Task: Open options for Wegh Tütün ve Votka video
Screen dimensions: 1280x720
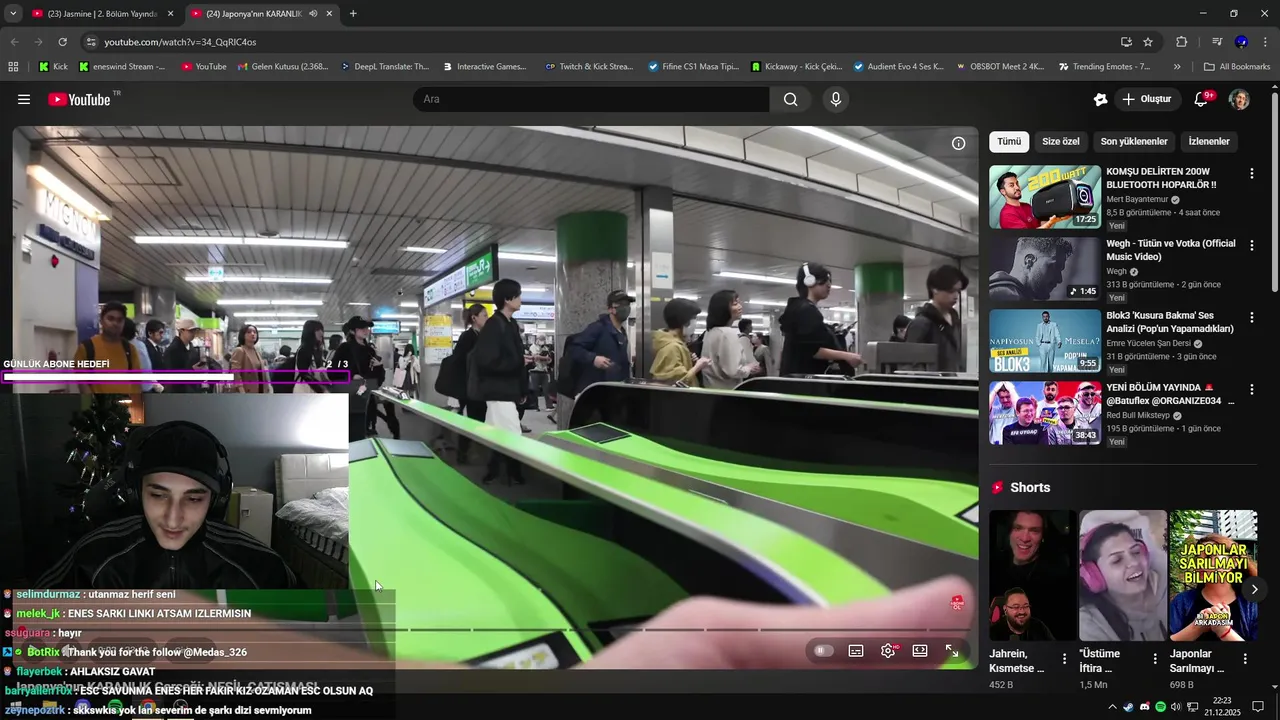Action: click(1251, 246)
